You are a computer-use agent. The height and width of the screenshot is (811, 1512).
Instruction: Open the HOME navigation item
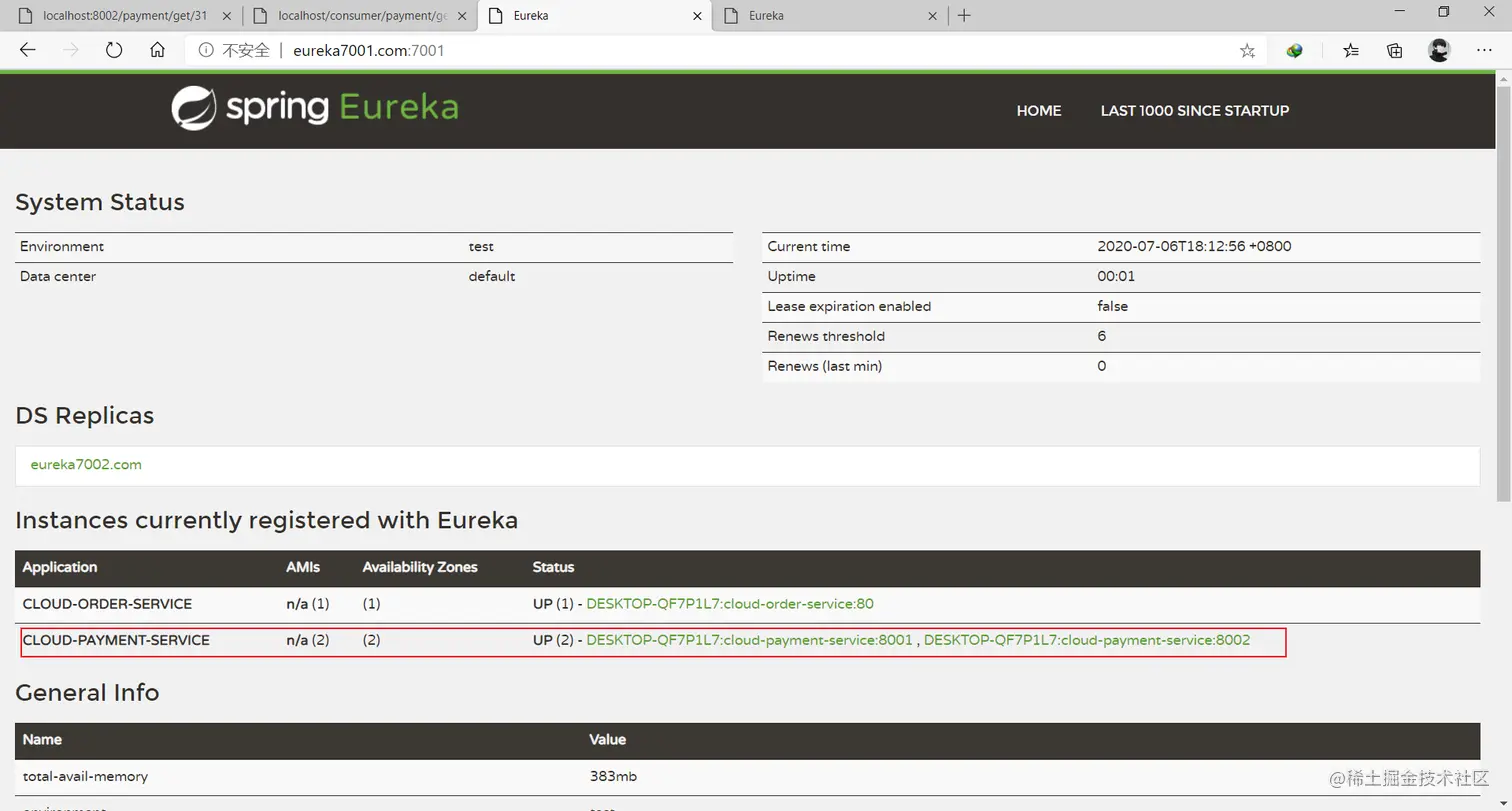[x=1039, y=111]
